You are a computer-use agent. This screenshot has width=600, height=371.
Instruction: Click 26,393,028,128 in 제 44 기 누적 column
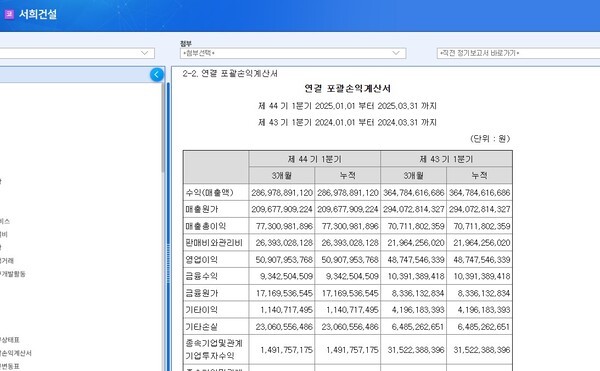tap(350, 243)
